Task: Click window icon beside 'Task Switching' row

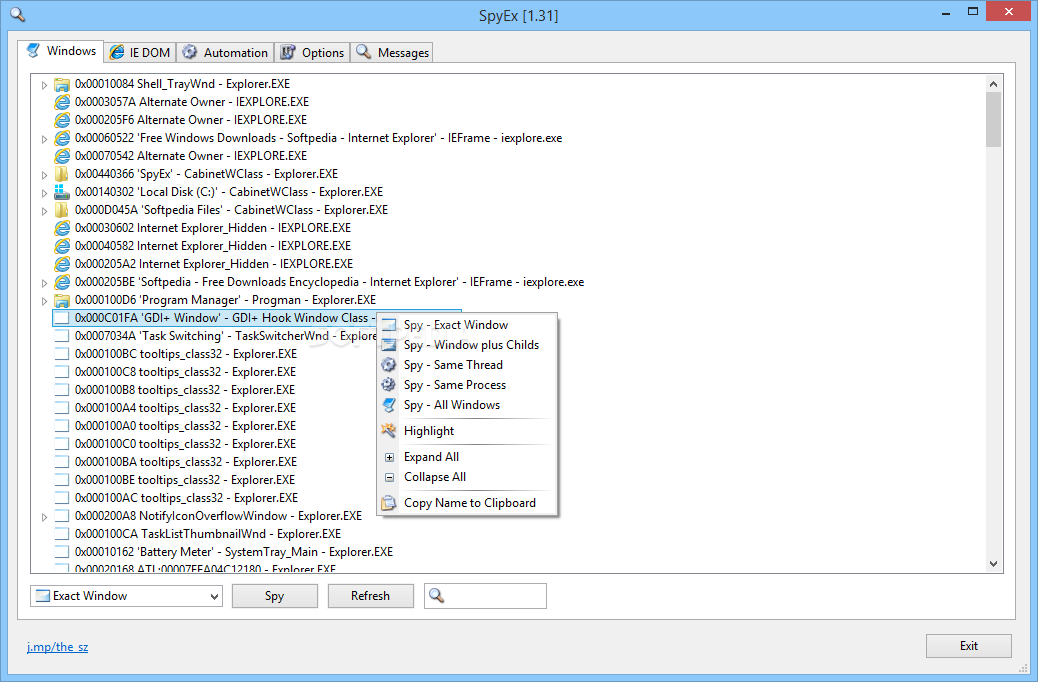Action: tap(62, 336)
